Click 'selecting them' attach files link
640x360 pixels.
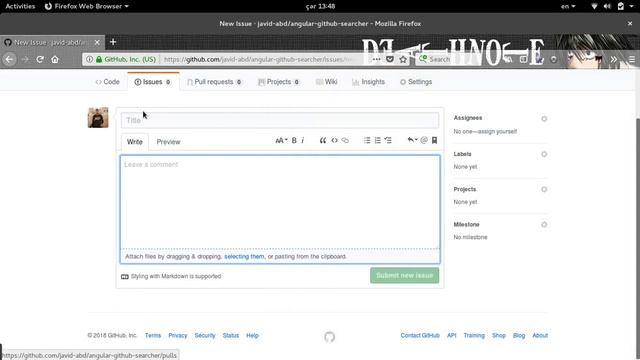coord(244,256)
